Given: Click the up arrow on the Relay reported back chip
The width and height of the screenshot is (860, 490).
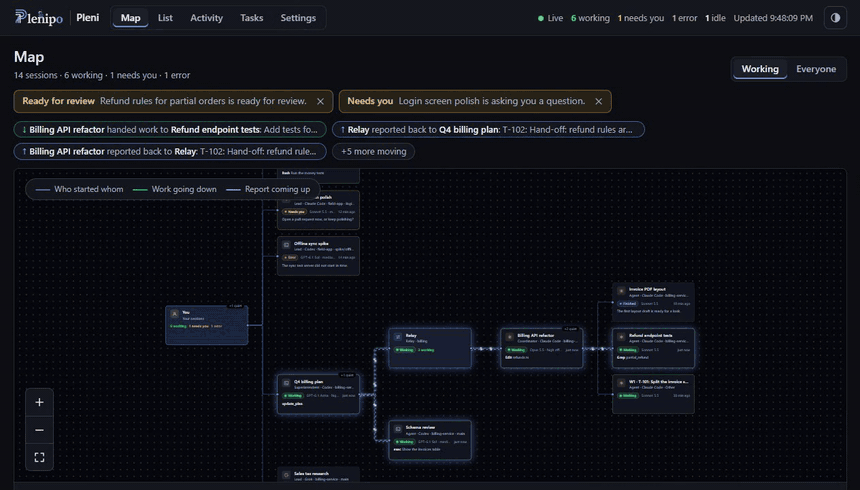Looking at the screenshot, I should pos(343,129).
